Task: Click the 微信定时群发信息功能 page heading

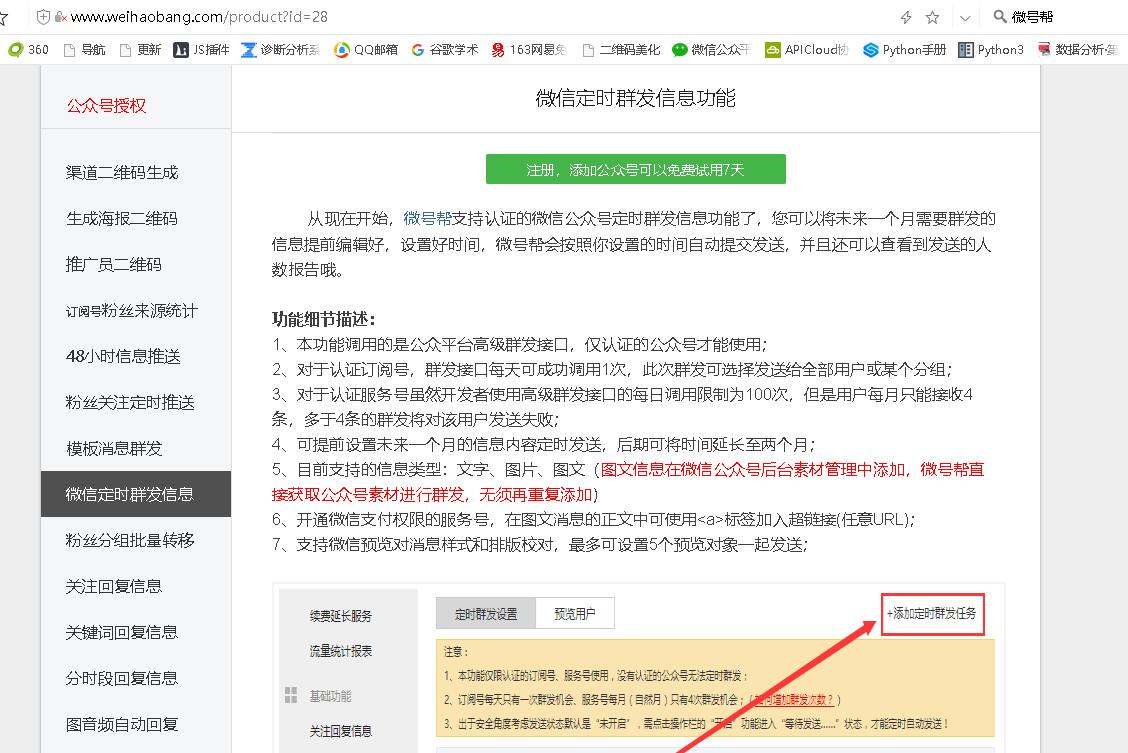Action: pyautogui.click(x=635, y=98)
